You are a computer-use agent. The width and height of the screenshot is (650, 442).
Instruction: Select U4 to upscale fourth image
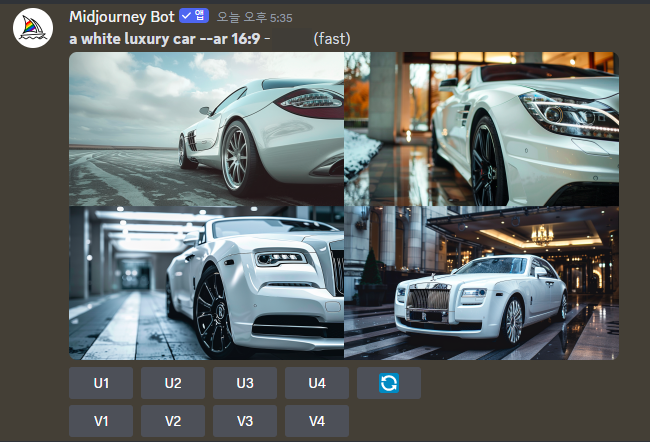pos(317,383)
